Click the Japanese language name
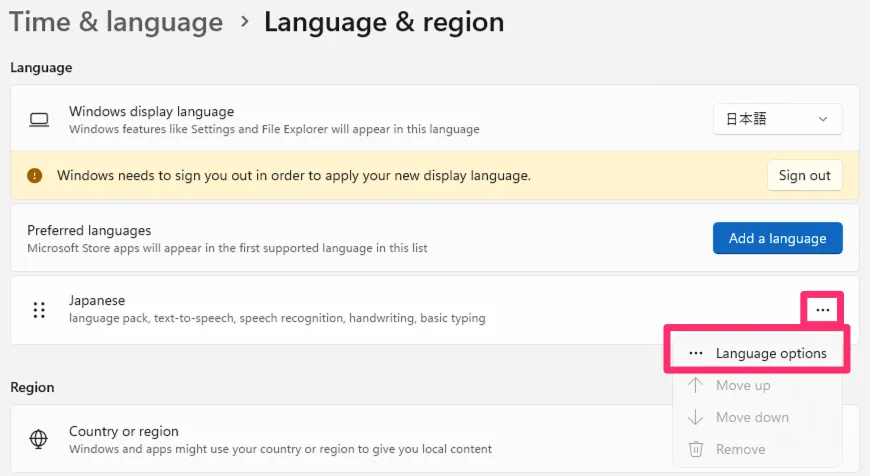This screenshot has height=476, width=870. (x=97, y=300)
